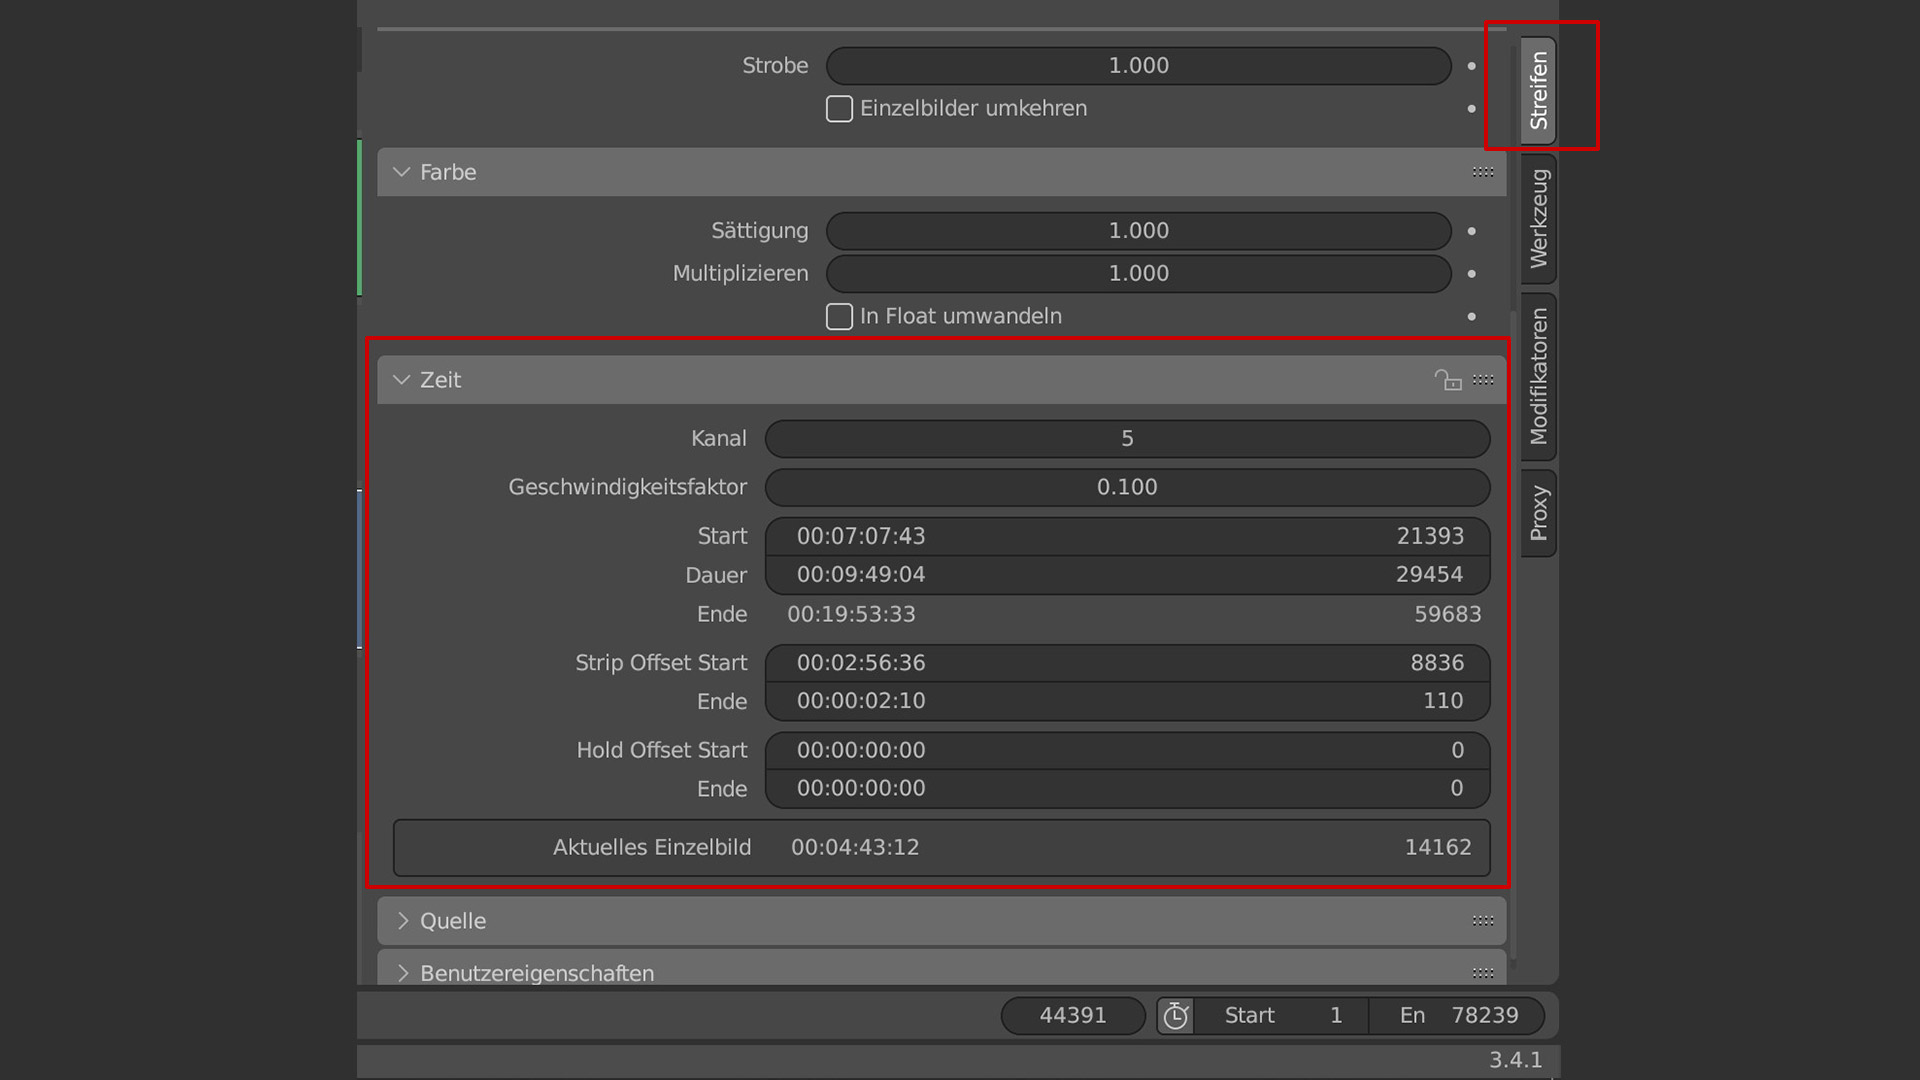Switch to the Werkzeug tab
This screenshot has width=1920, height=1080.
[x=1538, y=219]
